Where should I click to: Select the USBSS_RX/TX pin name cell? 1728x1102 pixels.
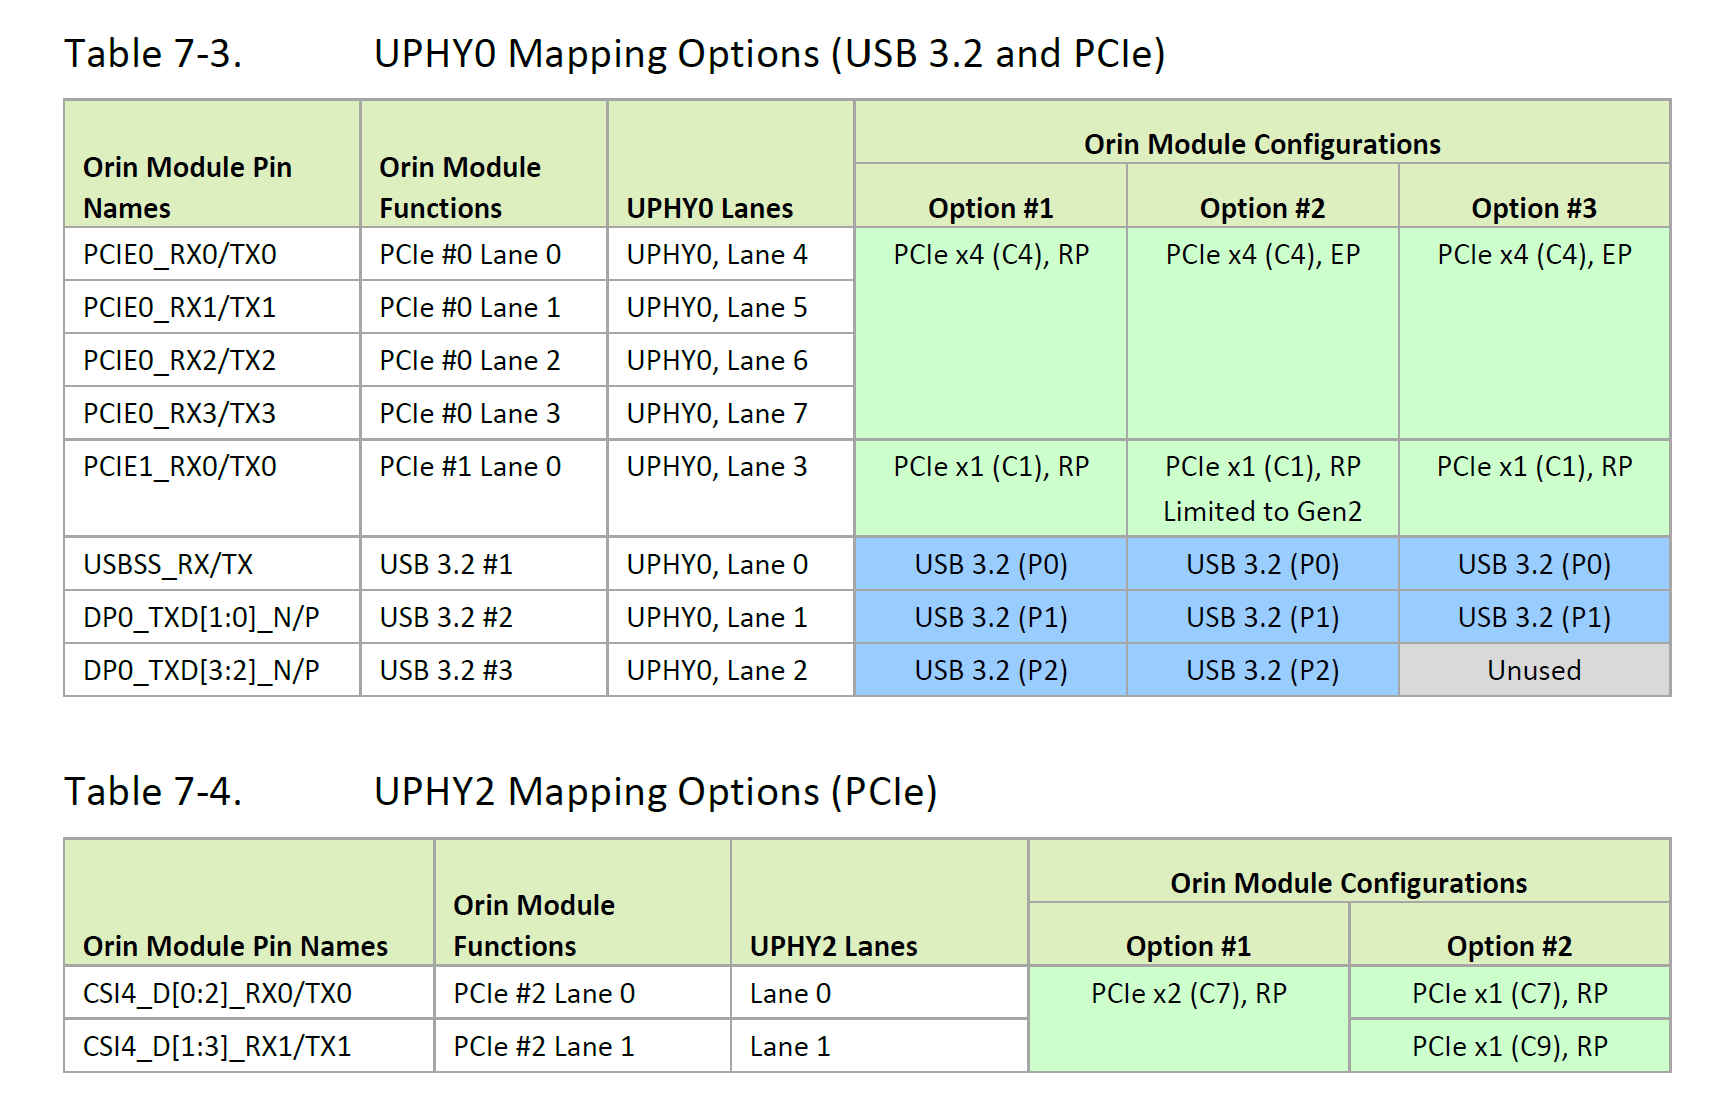pos(212,564)
